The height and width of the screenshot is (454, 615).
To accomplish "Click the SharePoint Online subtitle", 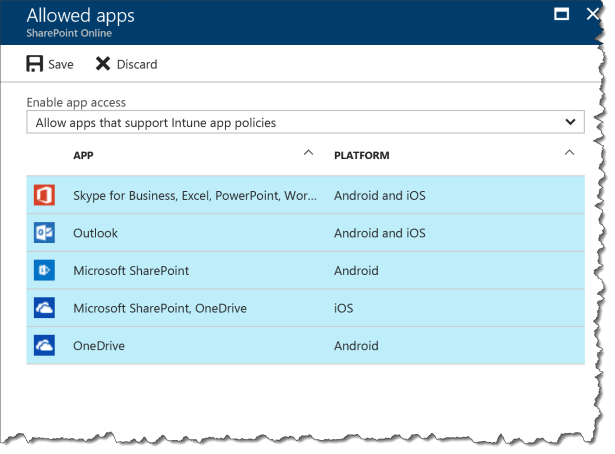I will (x=69, y=33).
